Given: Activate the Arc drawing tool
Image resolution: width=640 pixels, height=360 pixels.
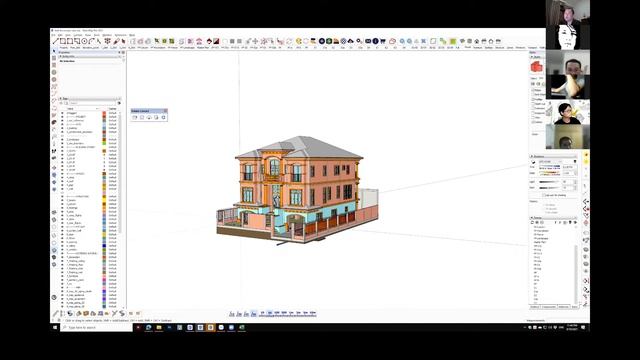Looking at the screenshot, I should point(91,41).
